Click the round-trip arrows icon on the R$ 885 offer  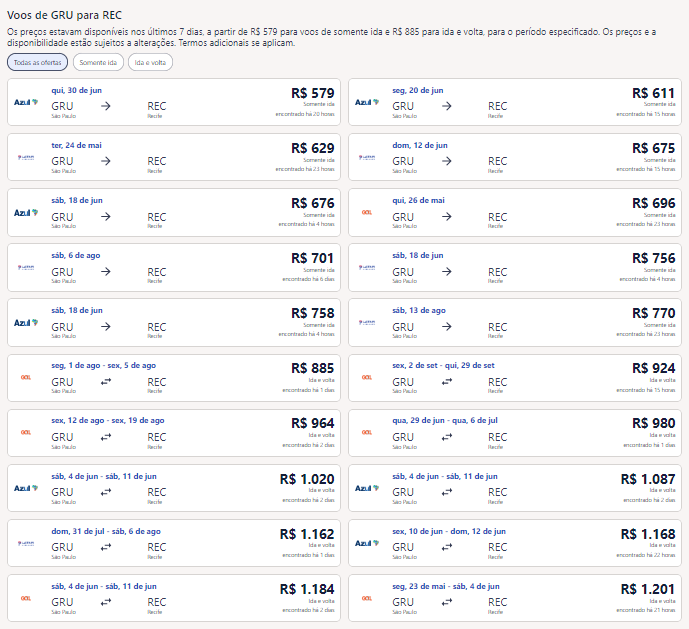pyautogui.click(x=106, y=382)
